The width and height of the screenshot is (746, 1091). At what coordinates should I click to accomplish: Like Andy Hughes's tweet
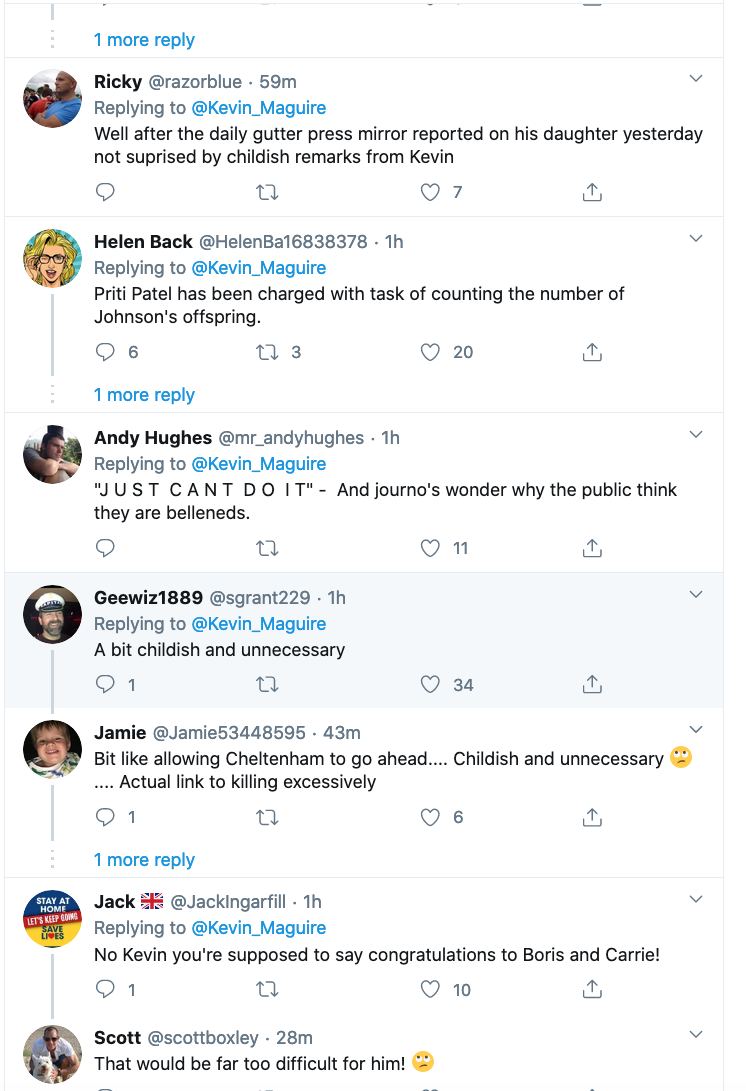(430, 548)
